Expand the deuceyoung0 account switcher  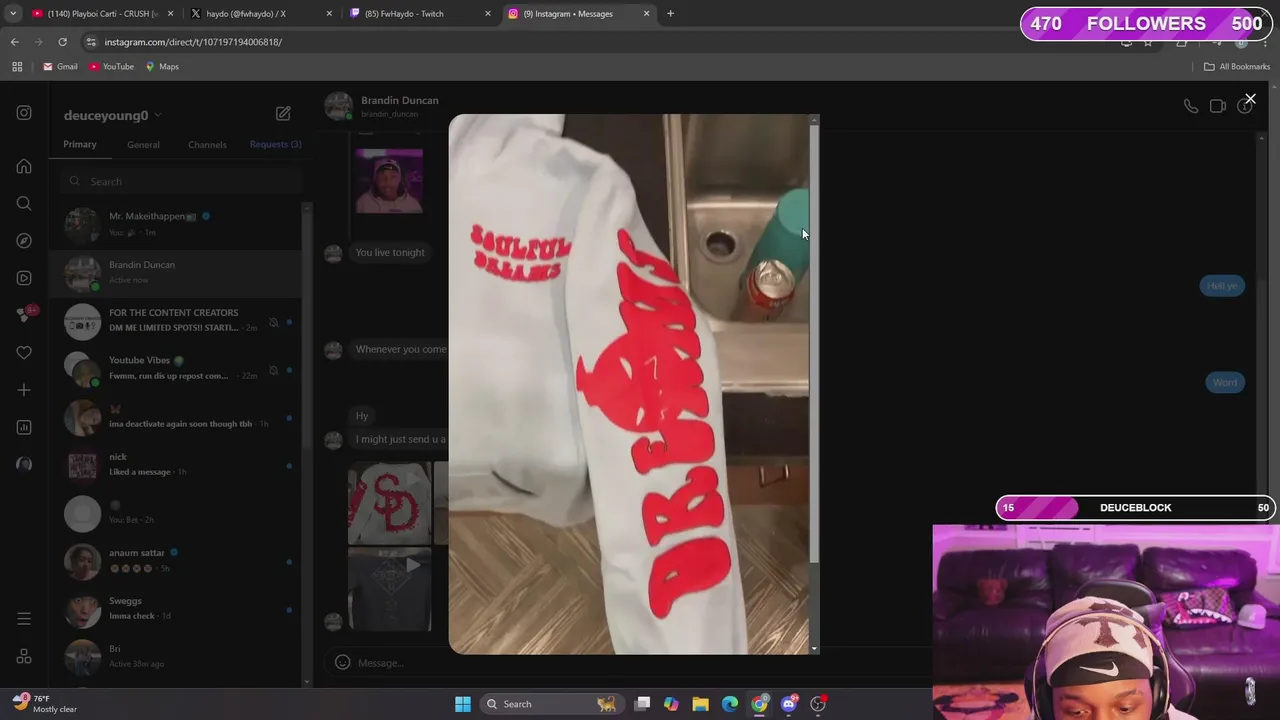[111, 115]
